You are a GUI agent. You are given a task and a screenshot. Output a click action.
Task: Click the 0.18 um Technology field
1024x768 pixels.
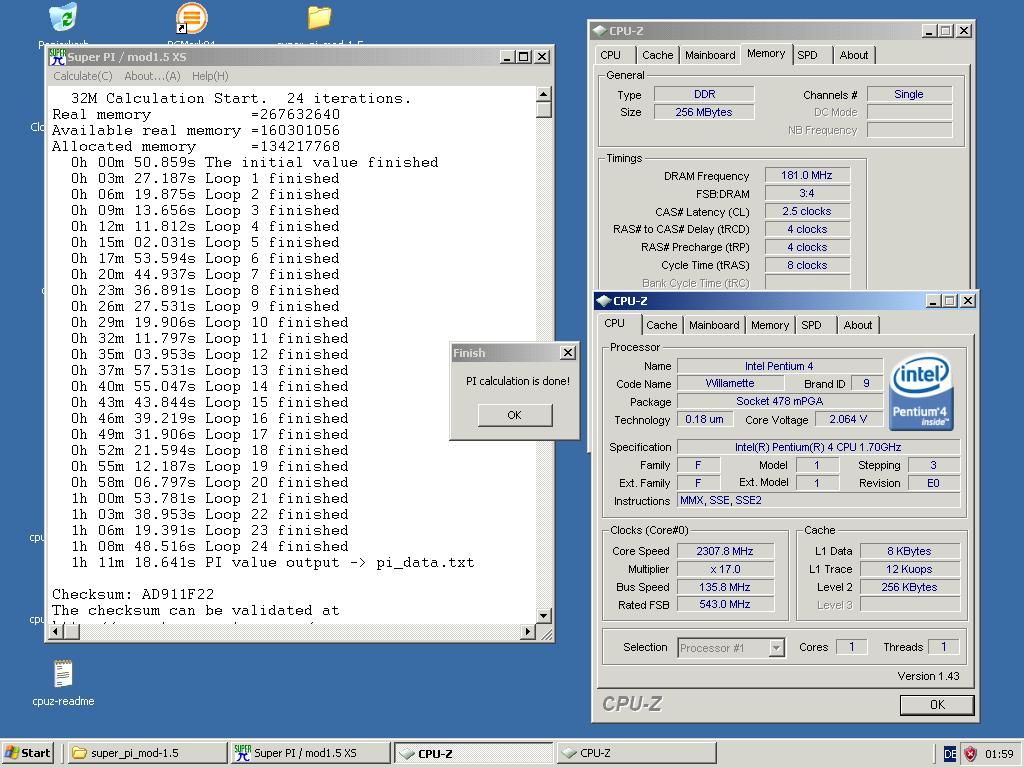tap(705, 419)
